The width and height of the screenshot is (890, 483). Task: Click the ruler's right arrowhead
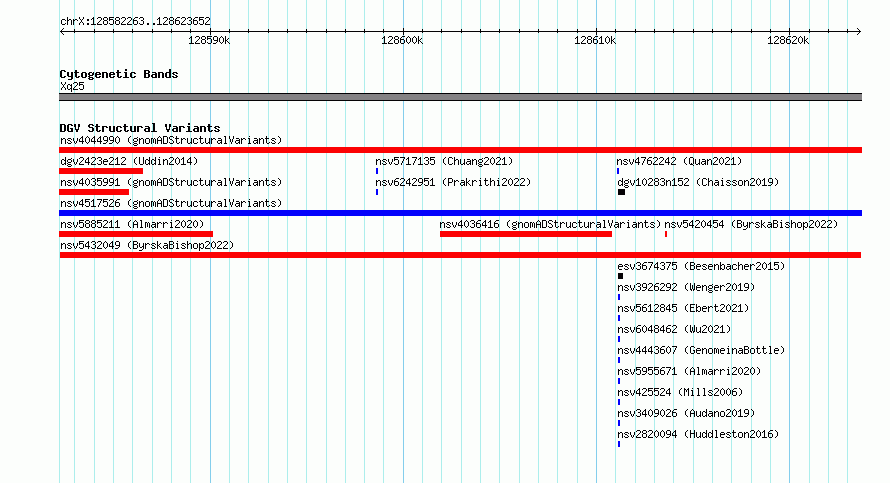858,31
